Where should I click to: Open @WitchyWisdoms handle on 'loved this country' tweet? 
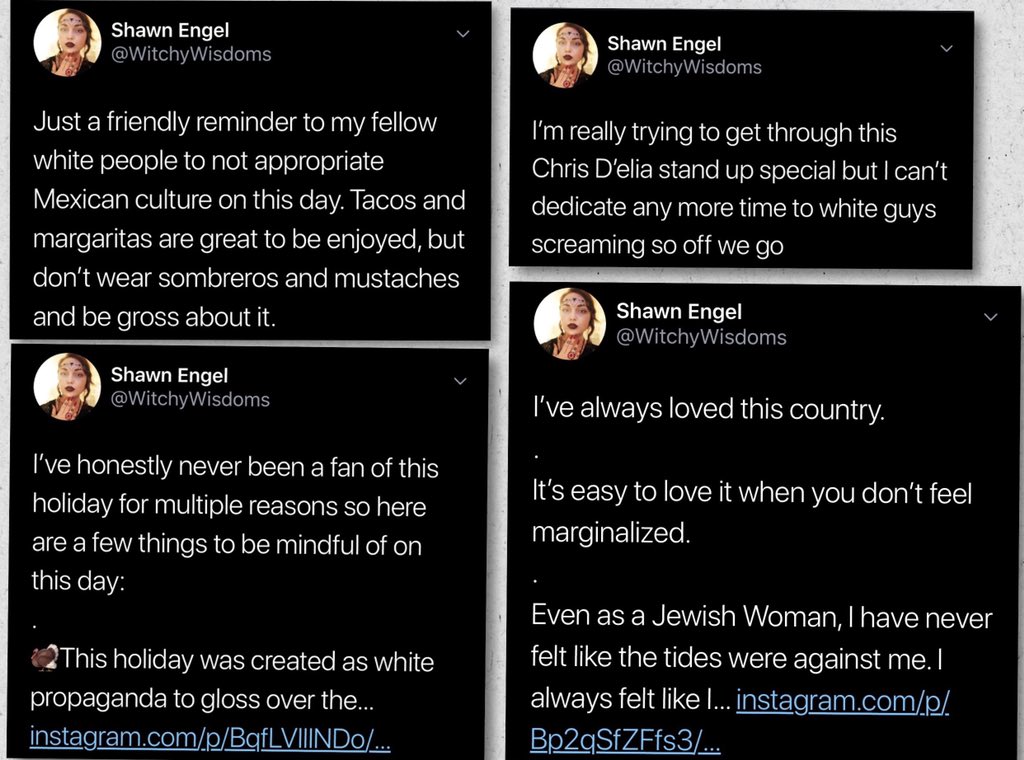[x=701, y=337]
